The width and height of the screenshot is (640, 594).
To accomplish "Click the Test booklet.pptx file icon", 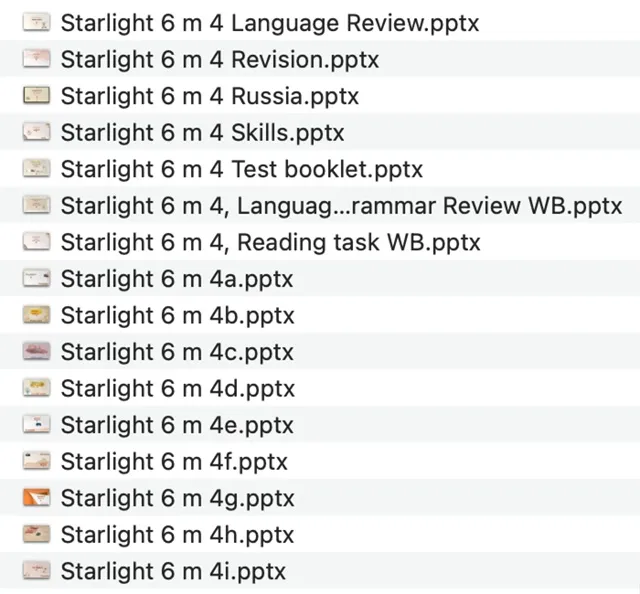I will coord(37,170).
